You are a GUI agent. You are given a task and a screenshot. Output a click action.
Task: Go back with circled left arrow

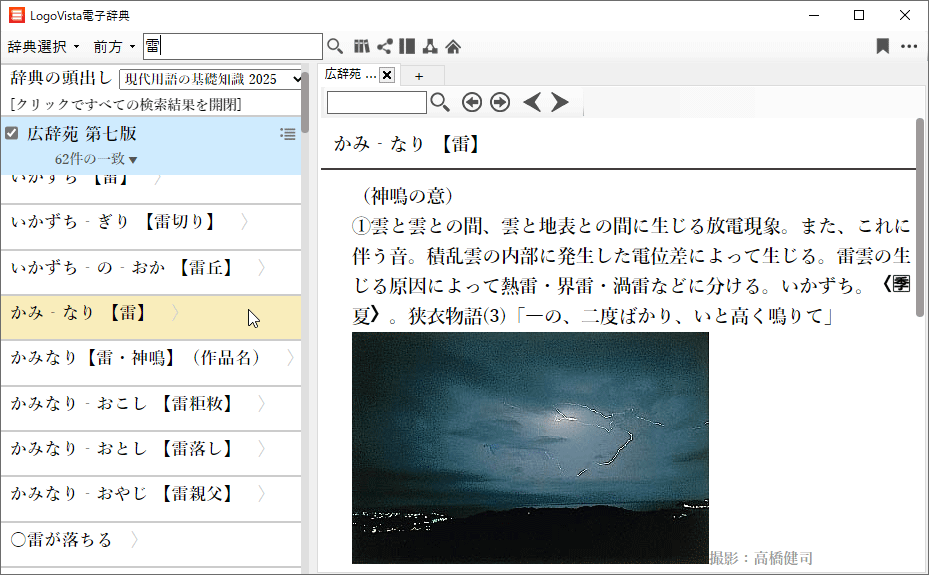[472, 102]
